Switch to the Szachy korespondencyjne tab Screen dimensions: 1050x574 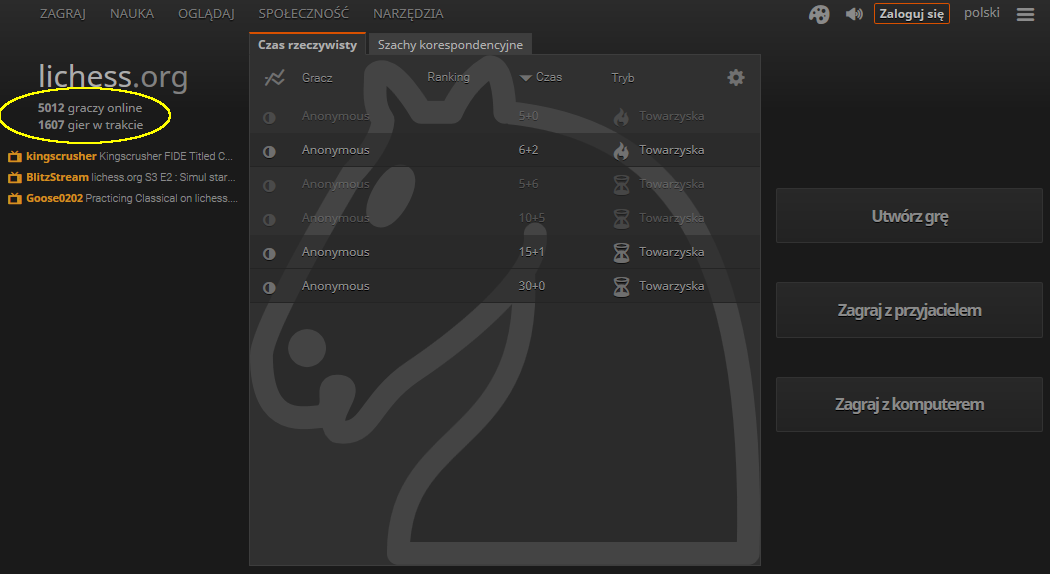tap(450, 44)
